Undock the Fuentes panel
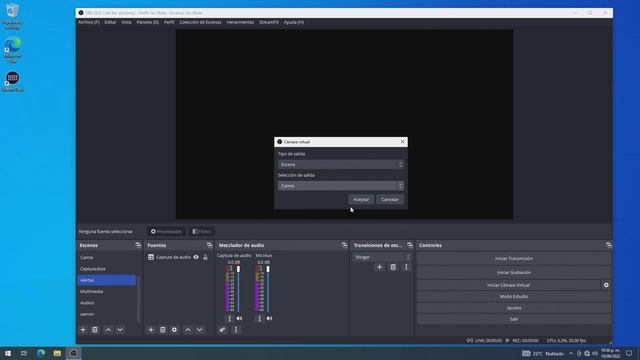 pos(209,245)
